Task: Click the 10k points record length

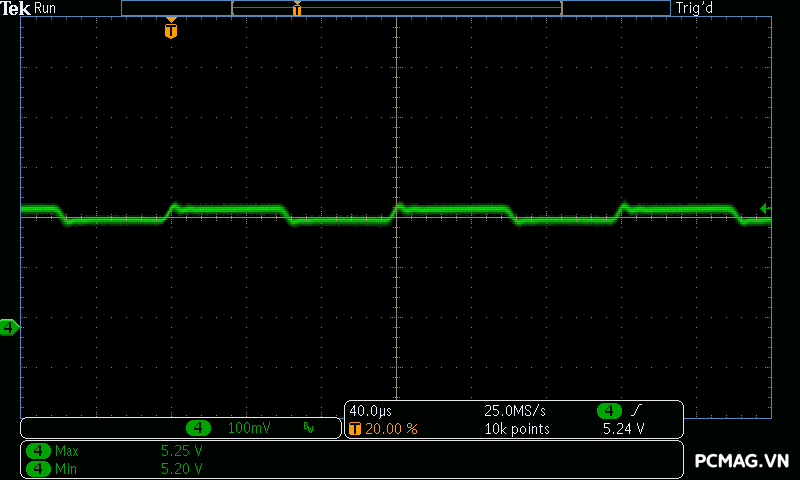Action: (x=516, y=428)
